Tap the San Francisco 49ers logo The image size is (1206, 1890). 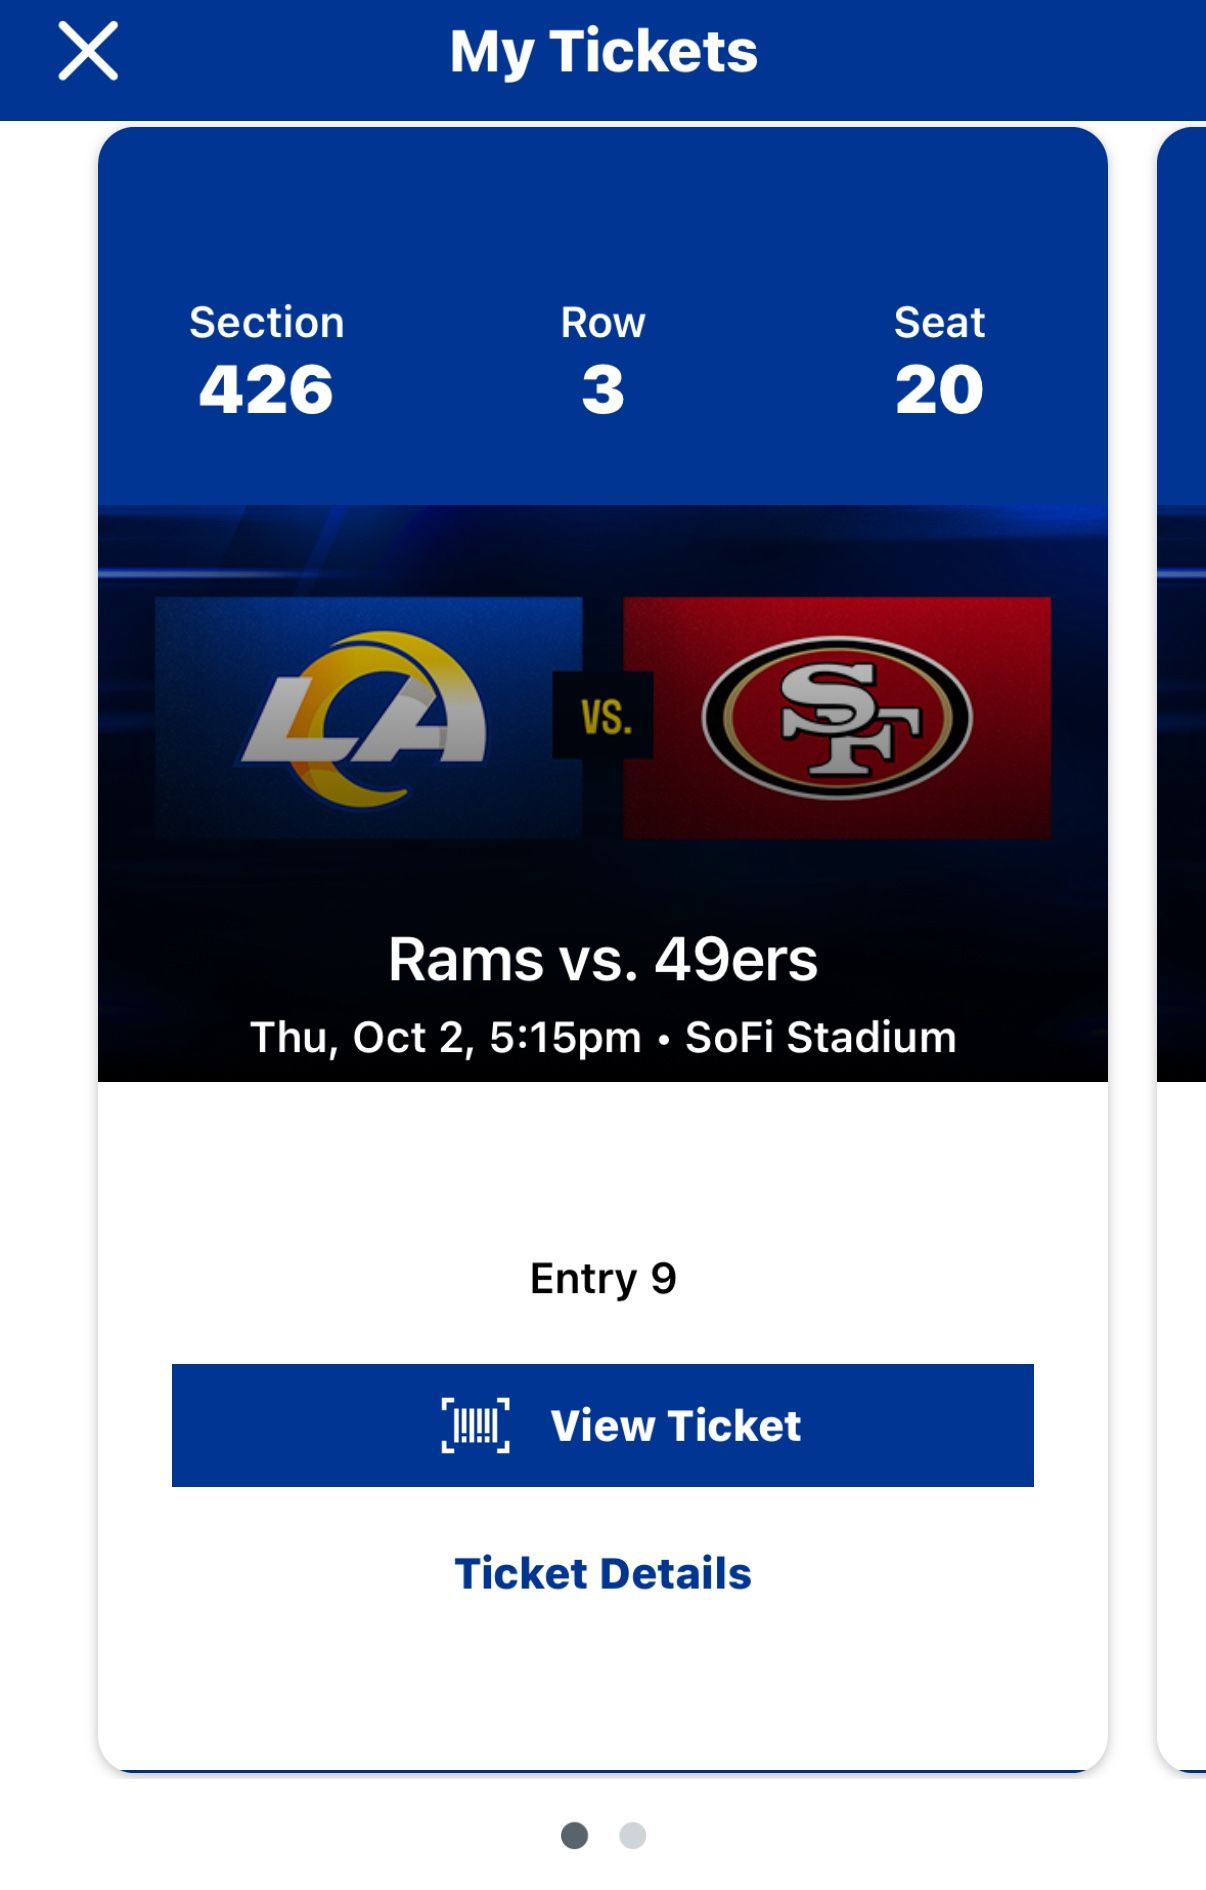click(837, 718)
